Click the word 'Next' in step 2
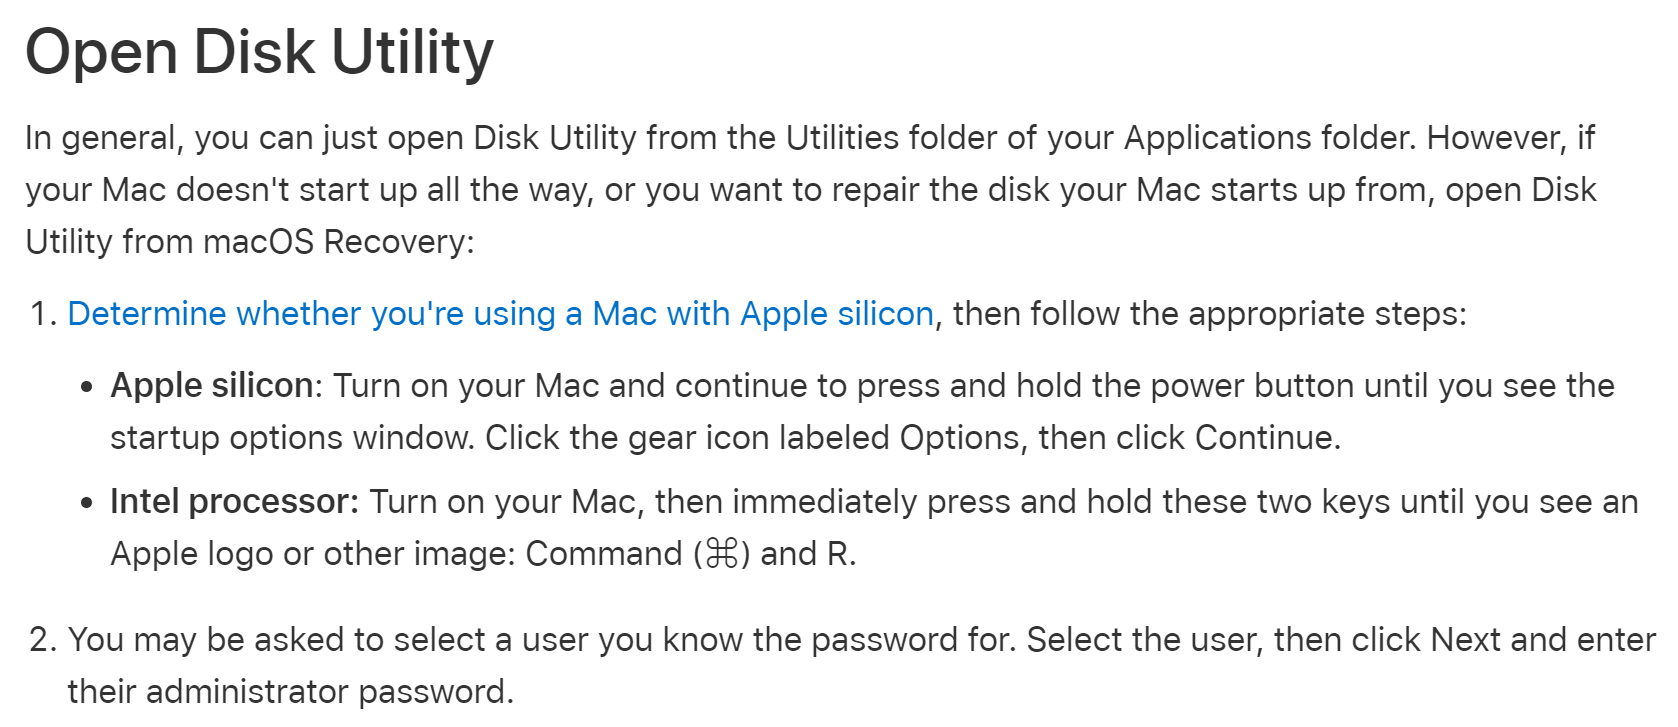Viewport: 1678px width, 727px height. [1466, 640]
